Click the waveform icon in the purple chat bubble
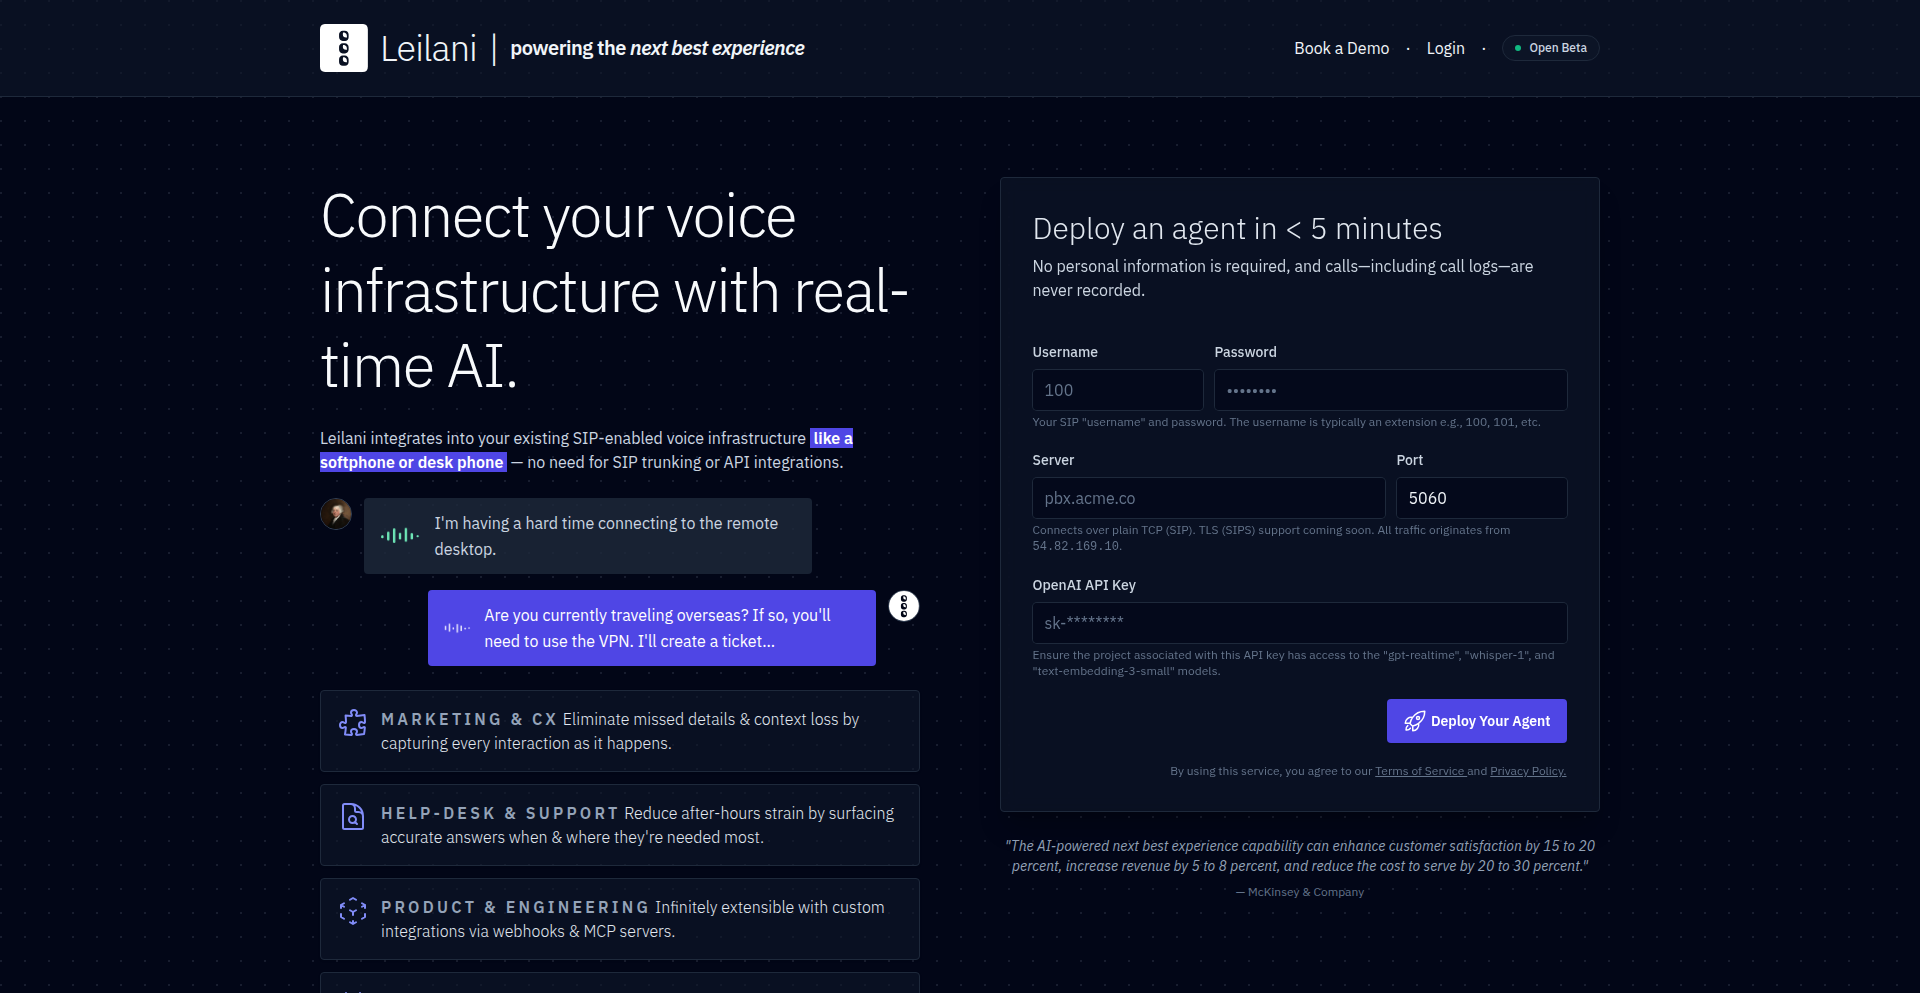1920x993 pixels. click(x=456, y=628)
